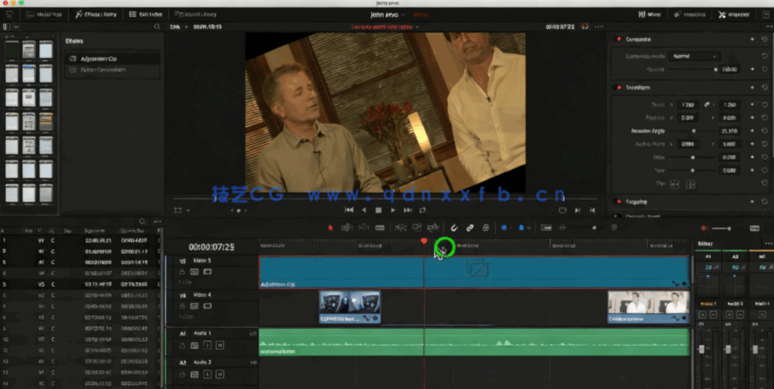Click the Zoom X value field
This screenshot has height=389, width=774.
(x=687, y=105)
